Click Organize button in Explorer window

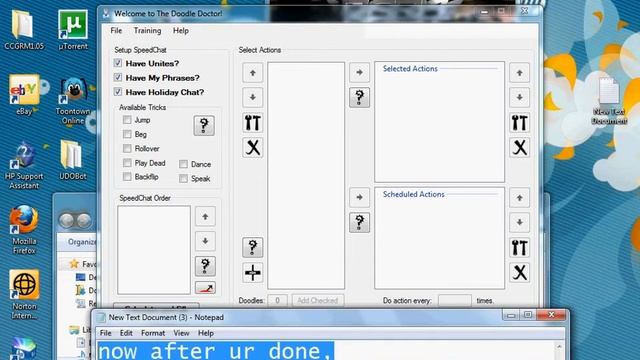pos(82,242)
